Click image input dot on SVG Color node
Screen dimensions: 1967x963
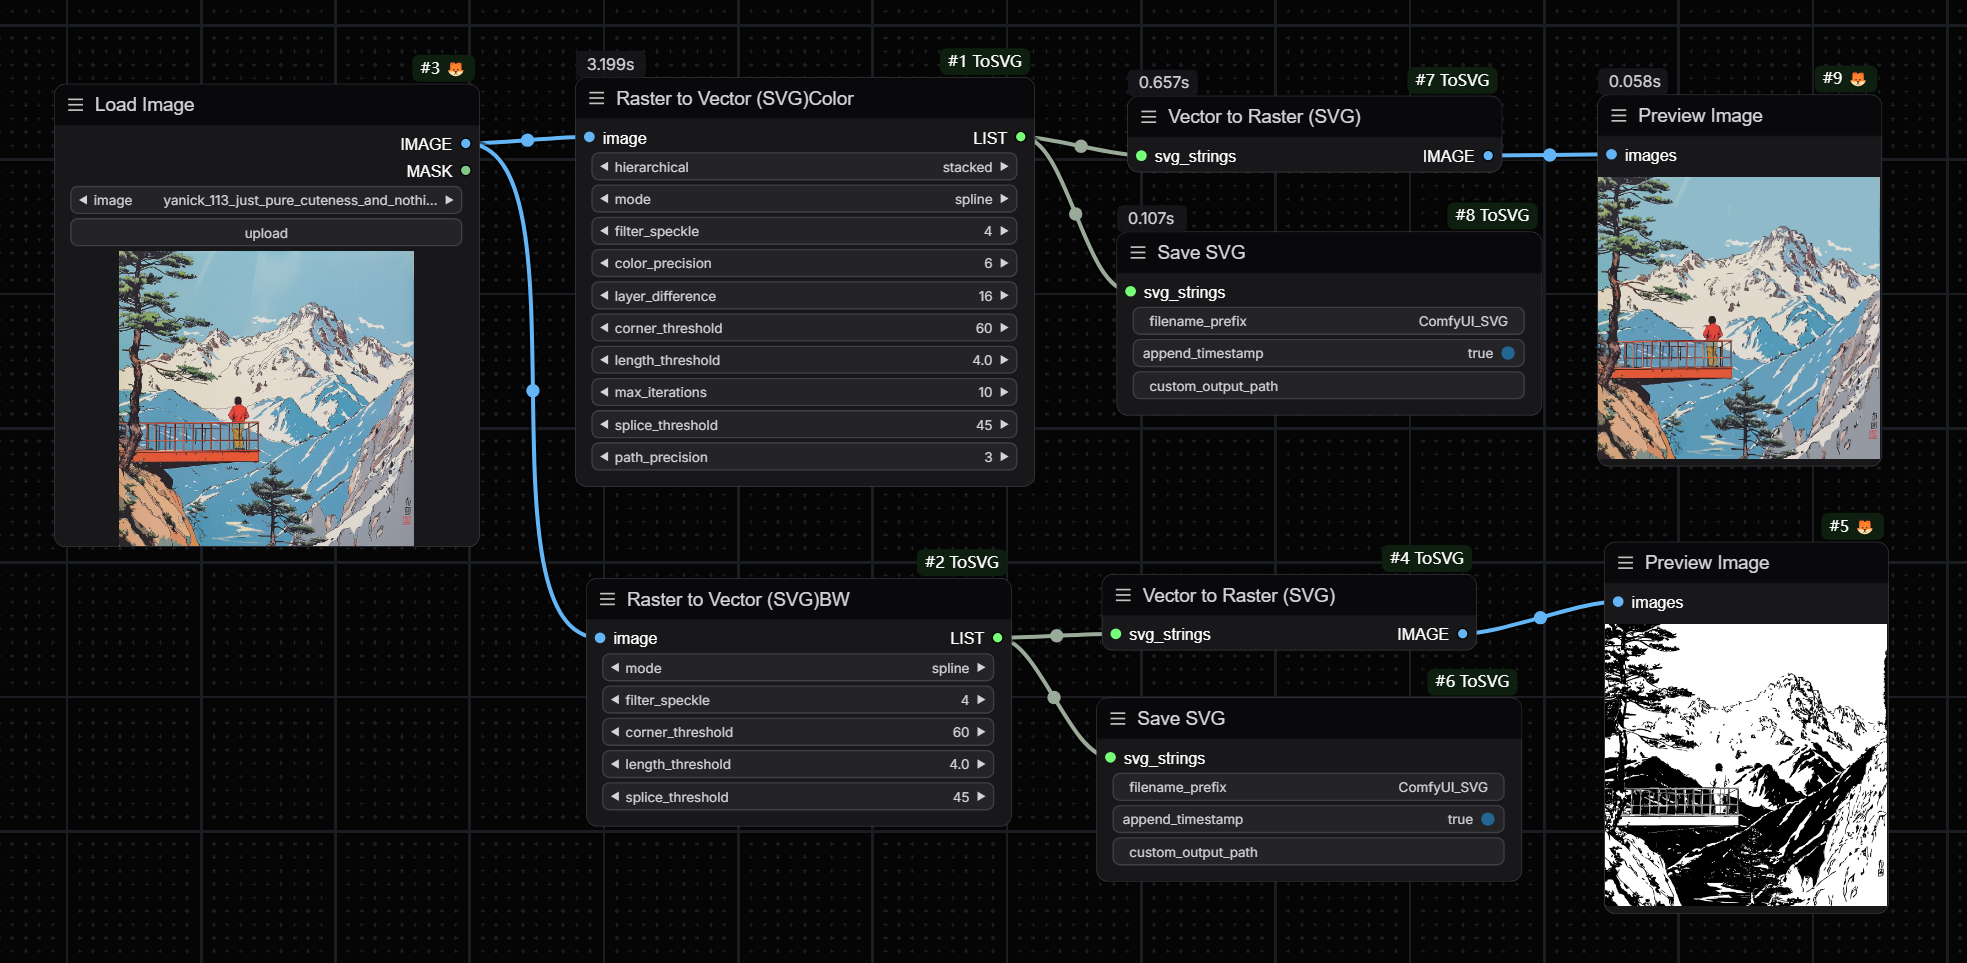590,137
